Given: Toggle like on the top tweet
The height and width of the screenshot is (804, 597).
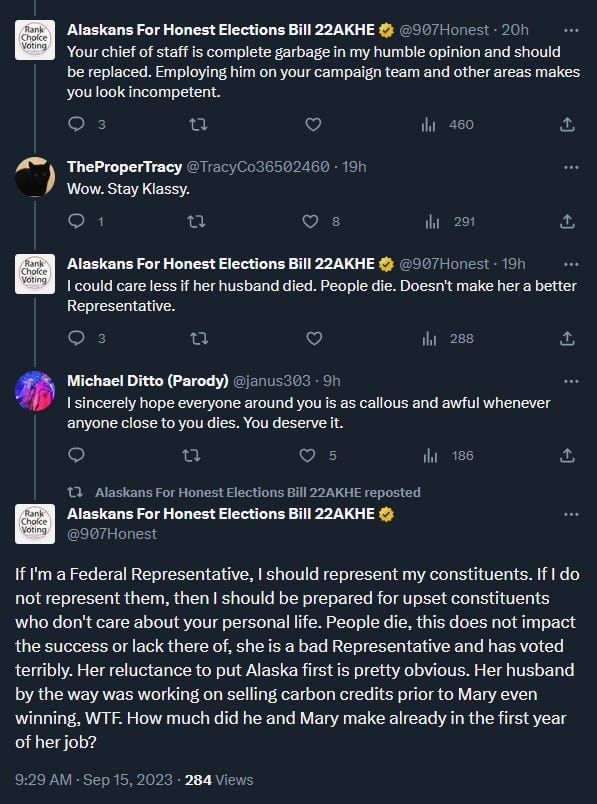Looking at the screenshot, I should [x=312, y=125].
